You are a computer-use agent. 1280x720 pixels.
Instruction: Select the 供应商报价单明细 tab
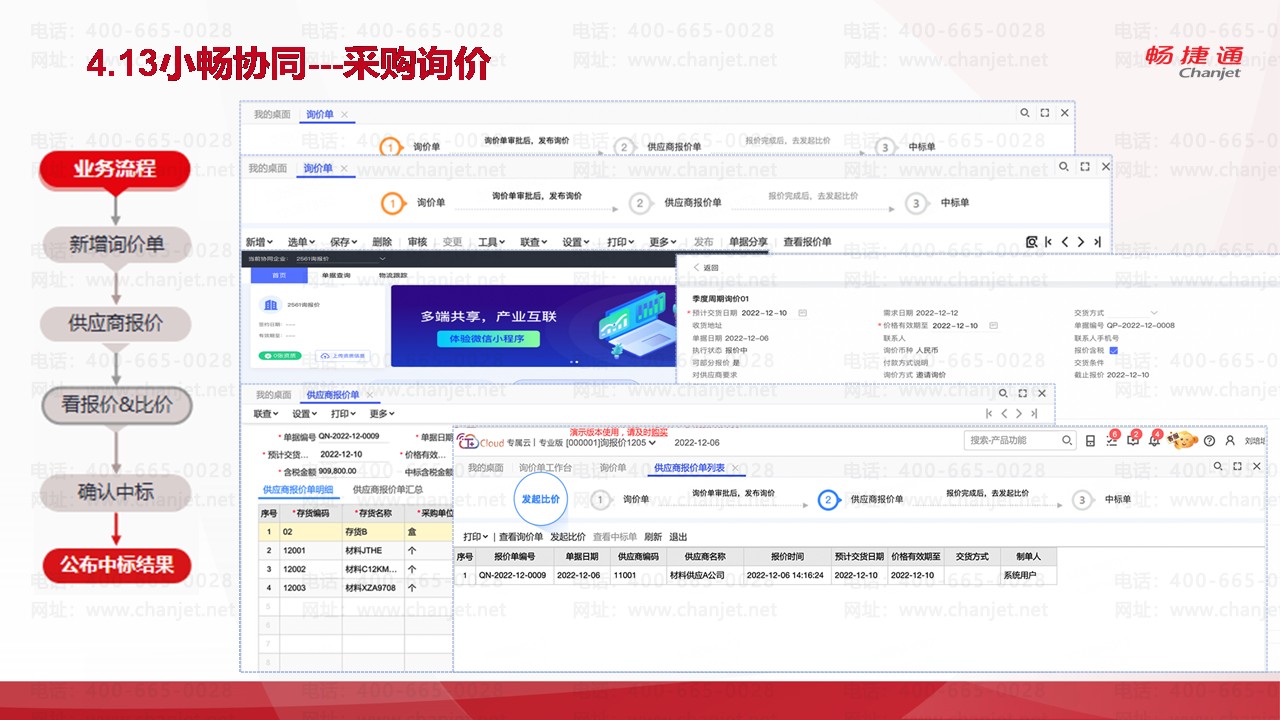click(298, 490)
